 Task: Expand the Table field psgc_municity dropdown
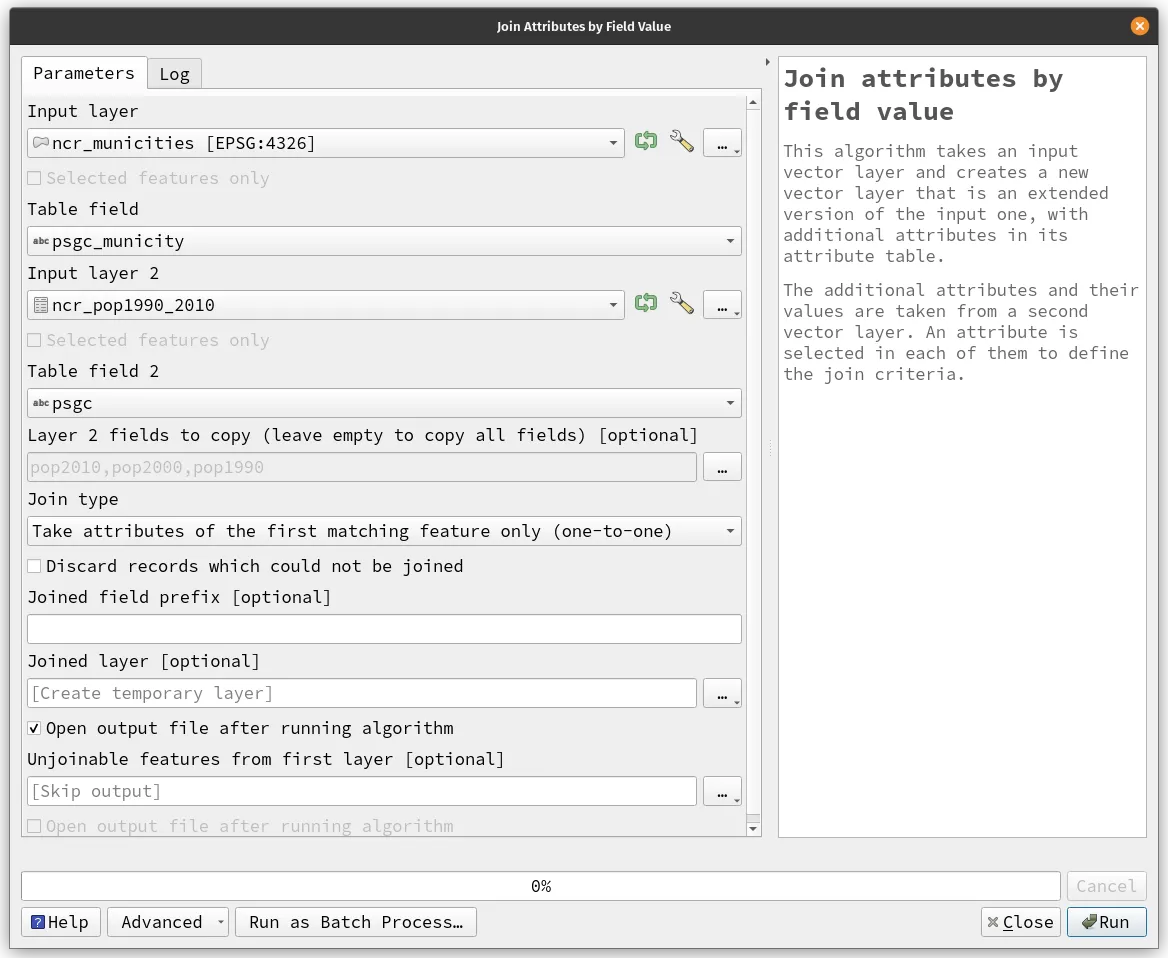384,241
